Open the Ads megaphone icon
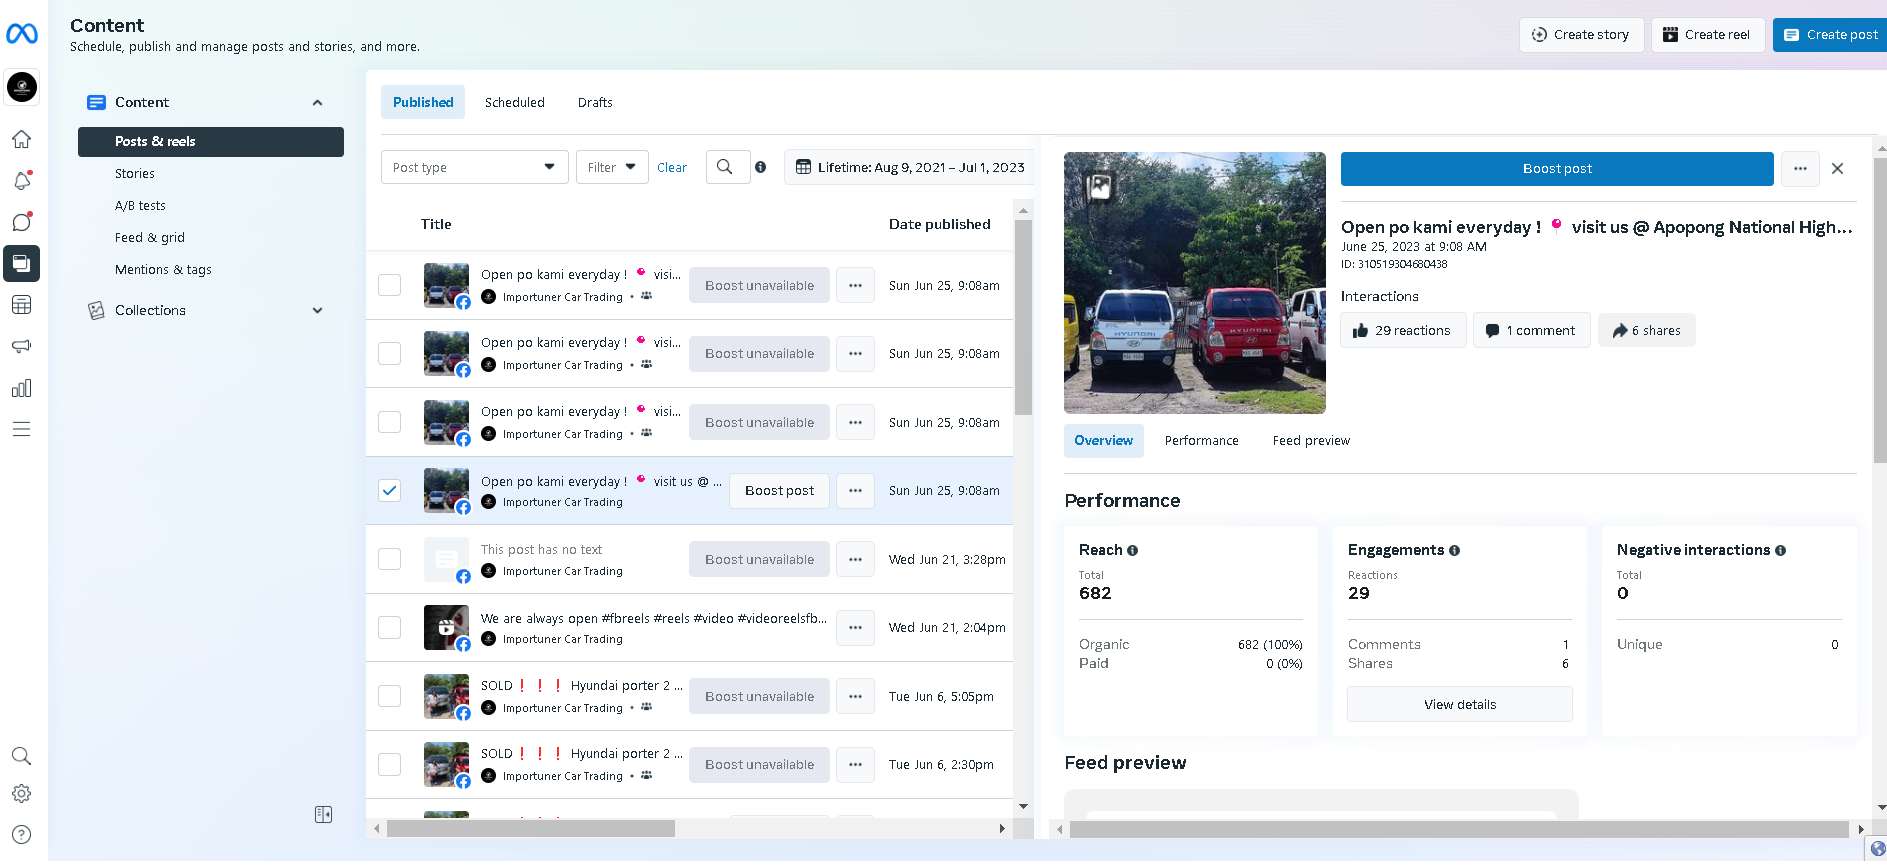The image size is (1887, 867). click(22, 346)
